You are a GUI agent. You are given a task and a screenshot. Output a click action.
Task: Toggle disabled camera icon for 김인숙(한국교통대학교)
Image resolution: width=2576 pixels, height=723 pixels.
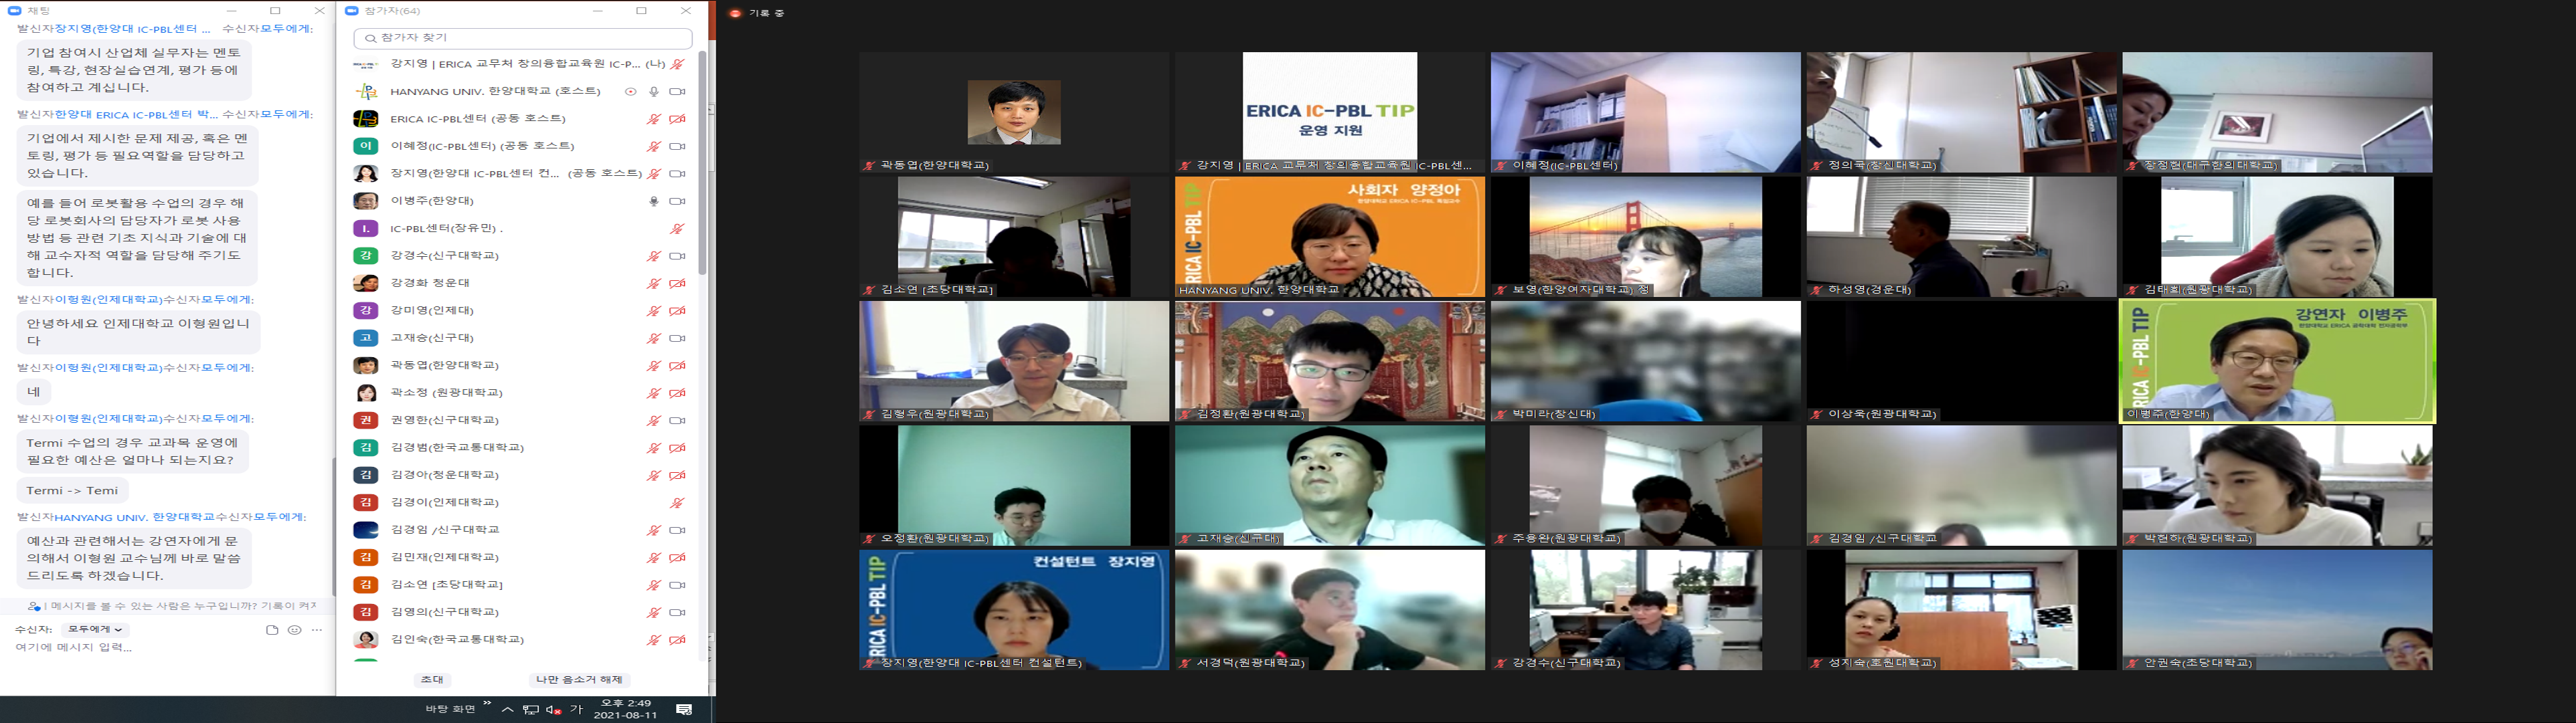[677, 640]
